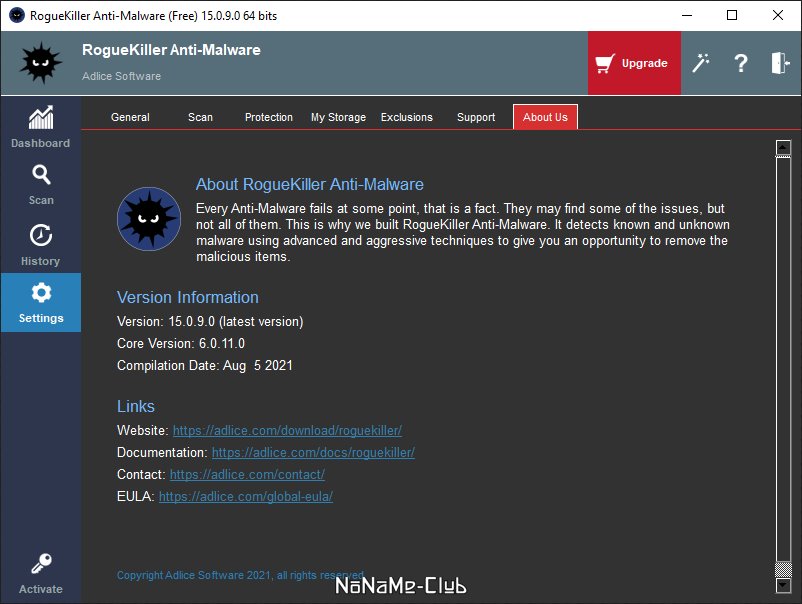Click the RogueKiller logo in the header
Viewport: 802px width, 604px height.
coord(40,63)
